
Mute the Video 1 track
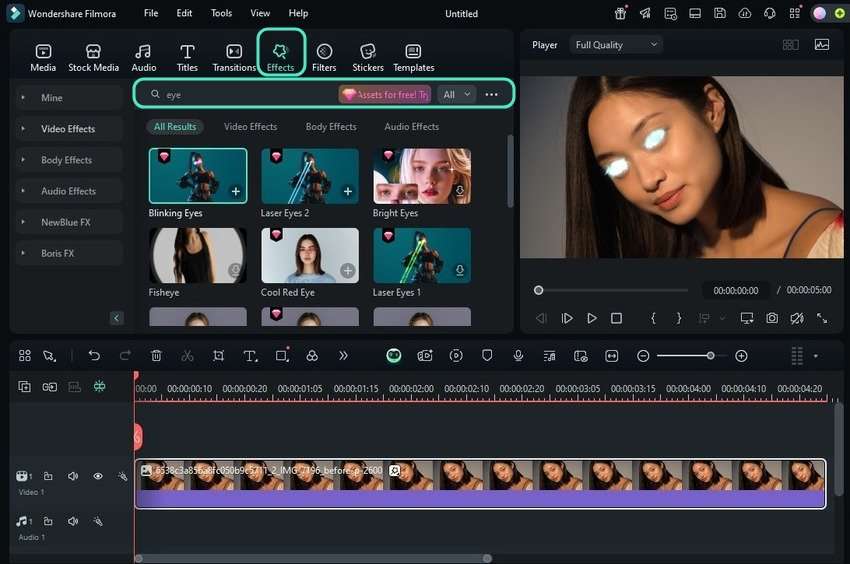(72, 477)
